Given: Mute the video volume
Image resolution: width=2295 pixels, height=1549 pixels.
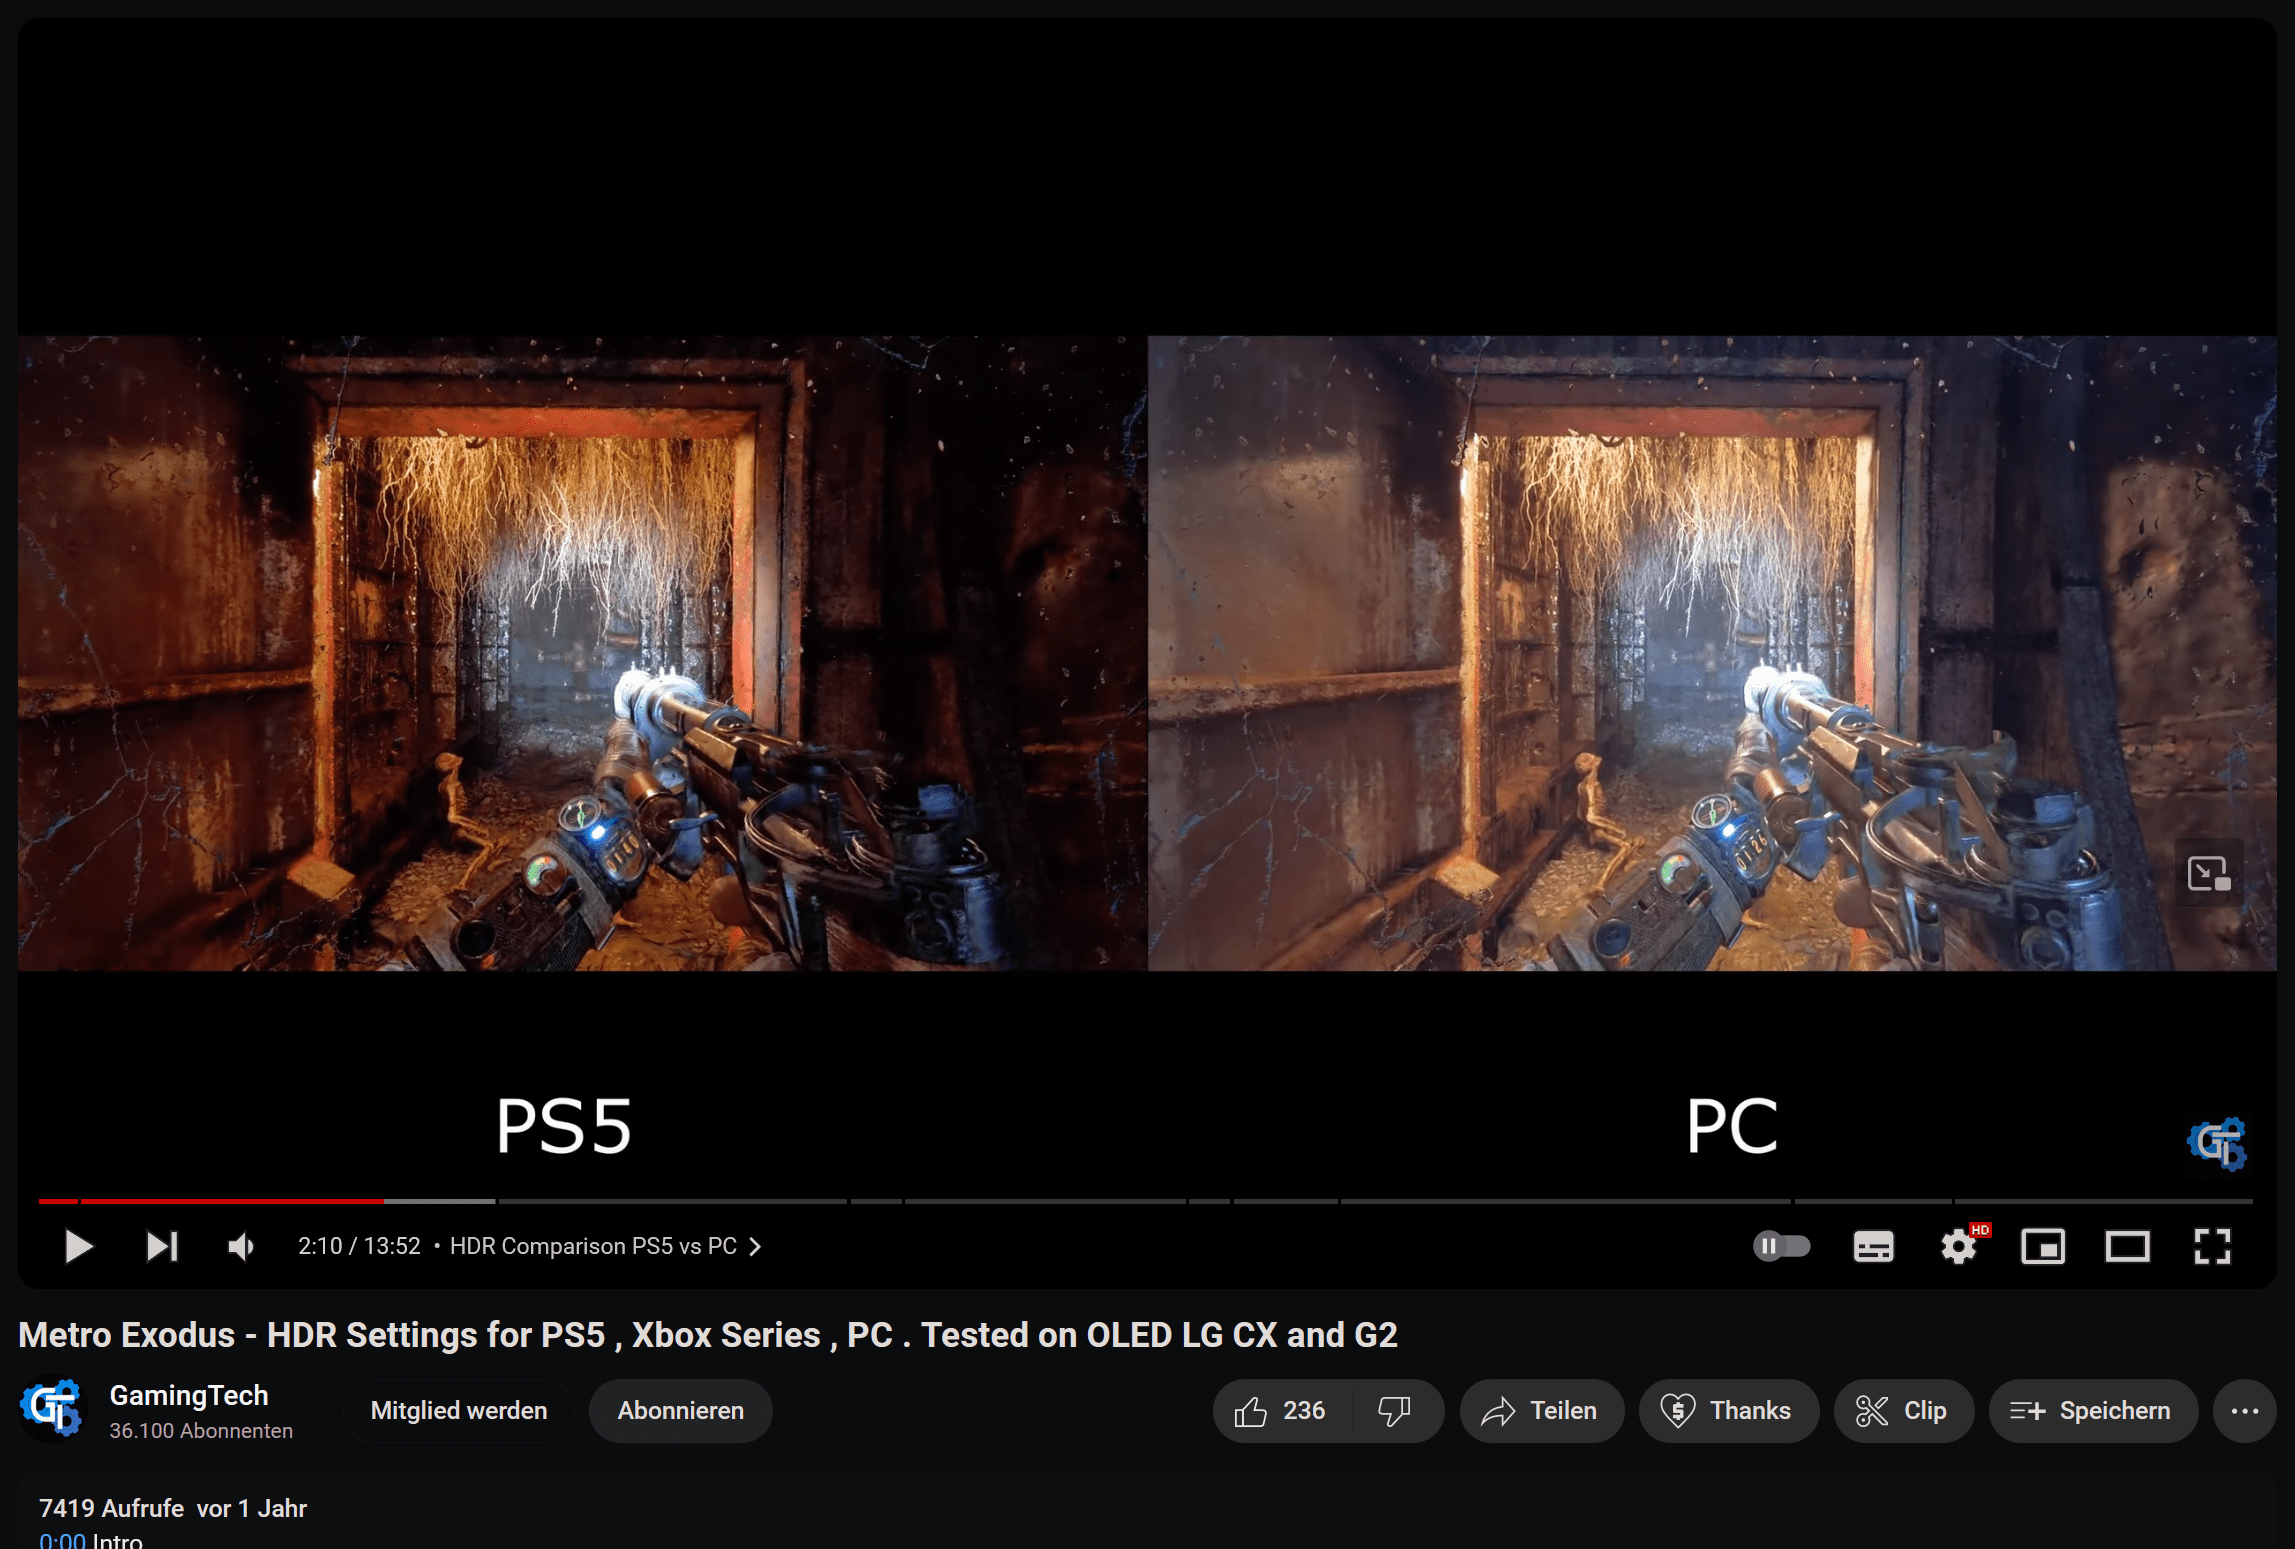Looking at the screenshot, I should point(241,1246).
